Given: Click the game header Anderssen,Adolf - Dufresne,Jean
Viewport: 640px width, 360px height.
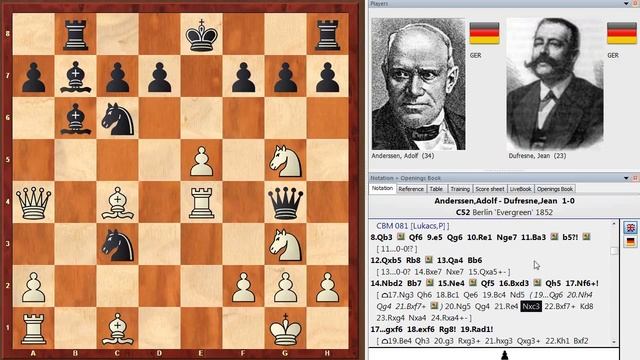Looking at the screenshot, I should [x=496, y=201].
